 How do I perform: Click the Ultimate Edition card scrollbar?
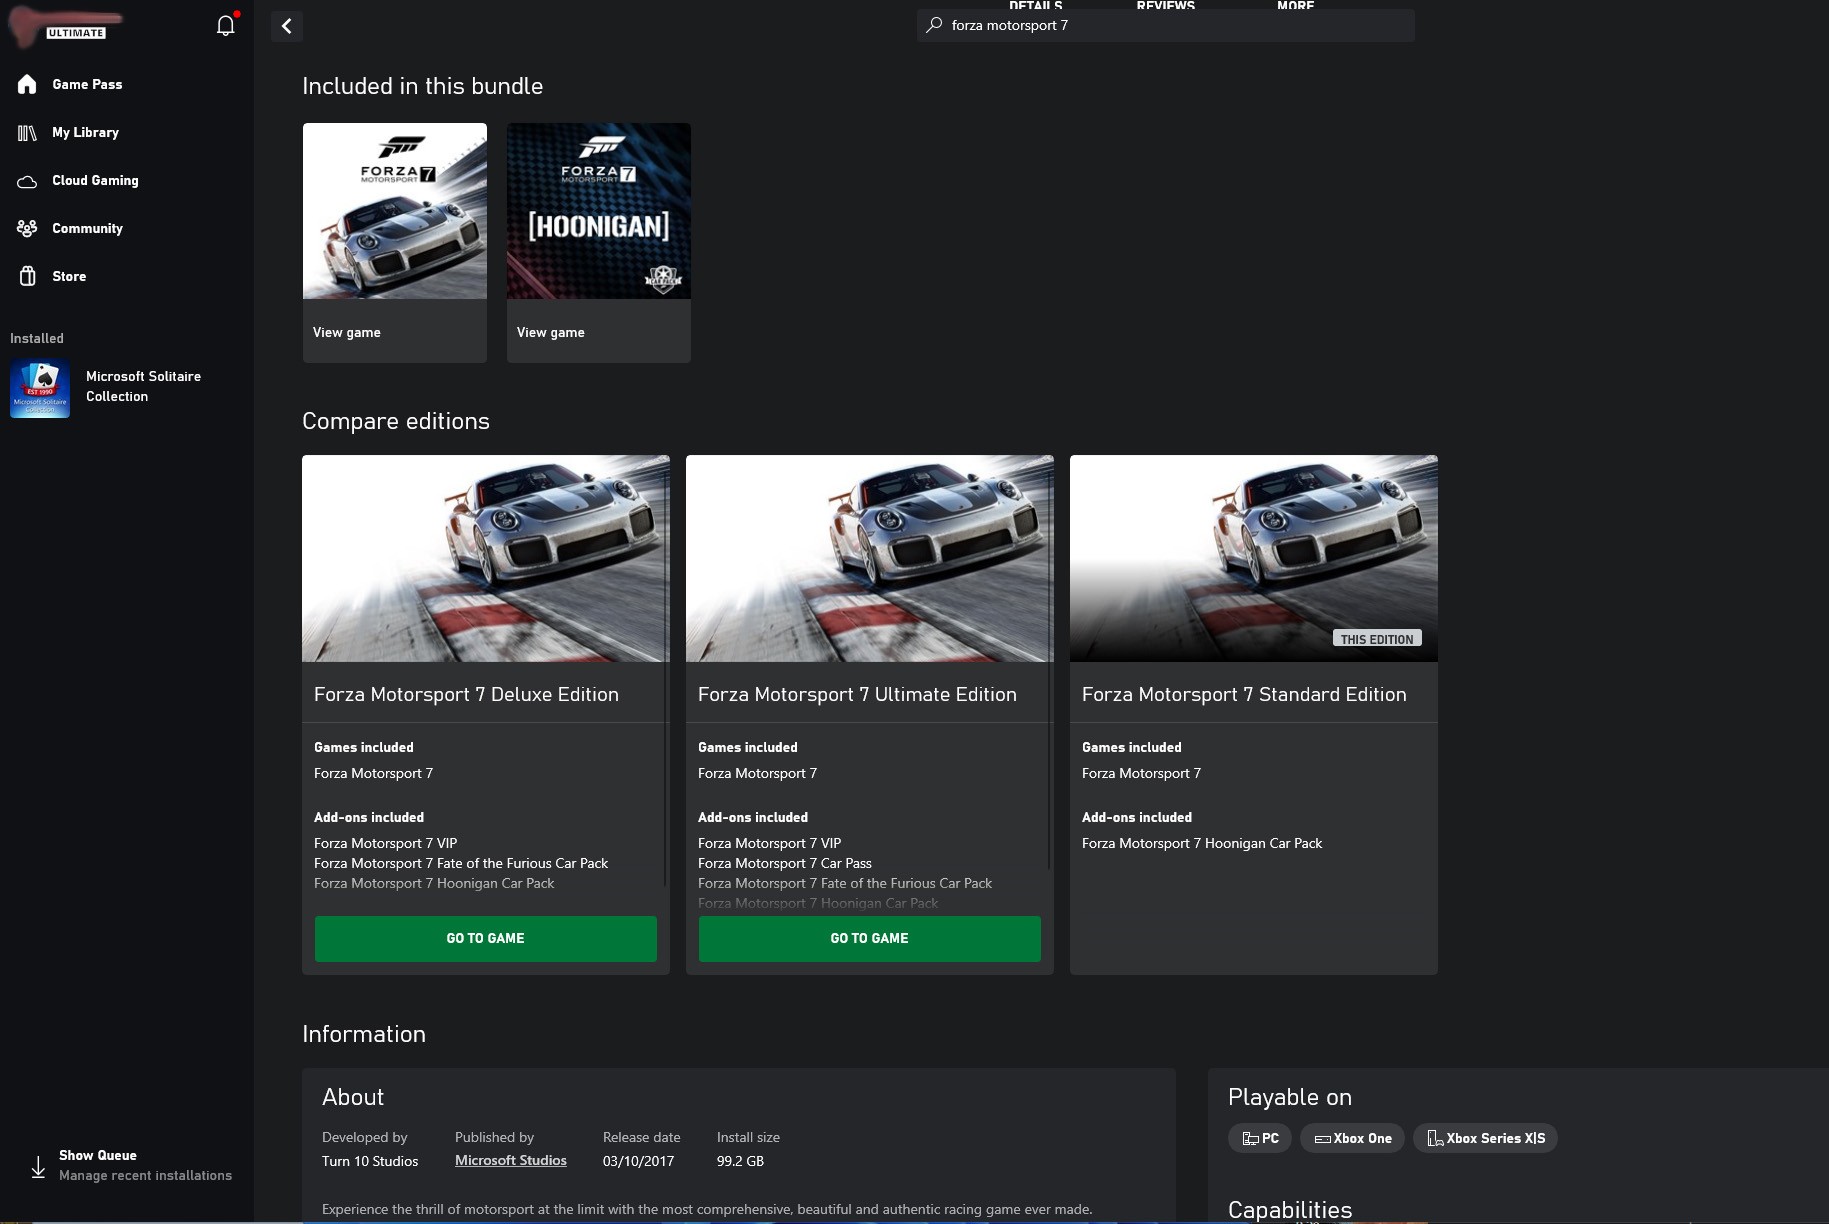(x=1050, y=665)
